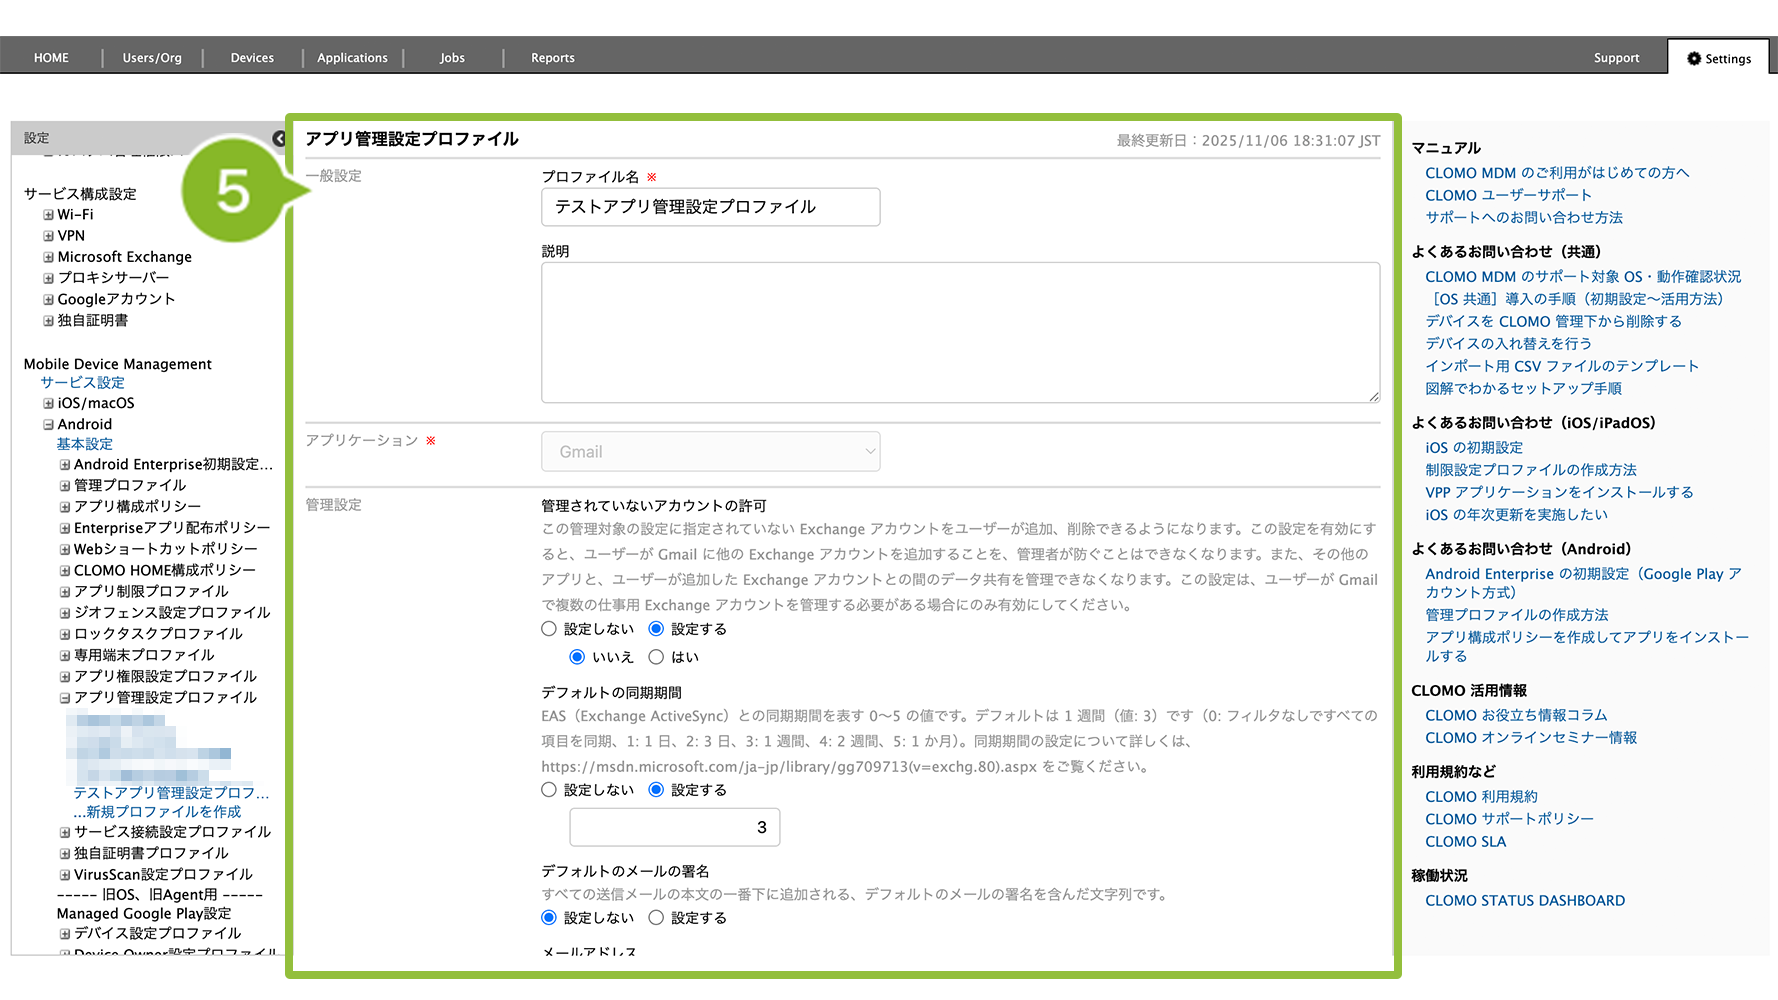Collapse the settings sidebar panel arrow
Image resolution: width=1778 pixels, height=1000 pixels.
point(279,139)
